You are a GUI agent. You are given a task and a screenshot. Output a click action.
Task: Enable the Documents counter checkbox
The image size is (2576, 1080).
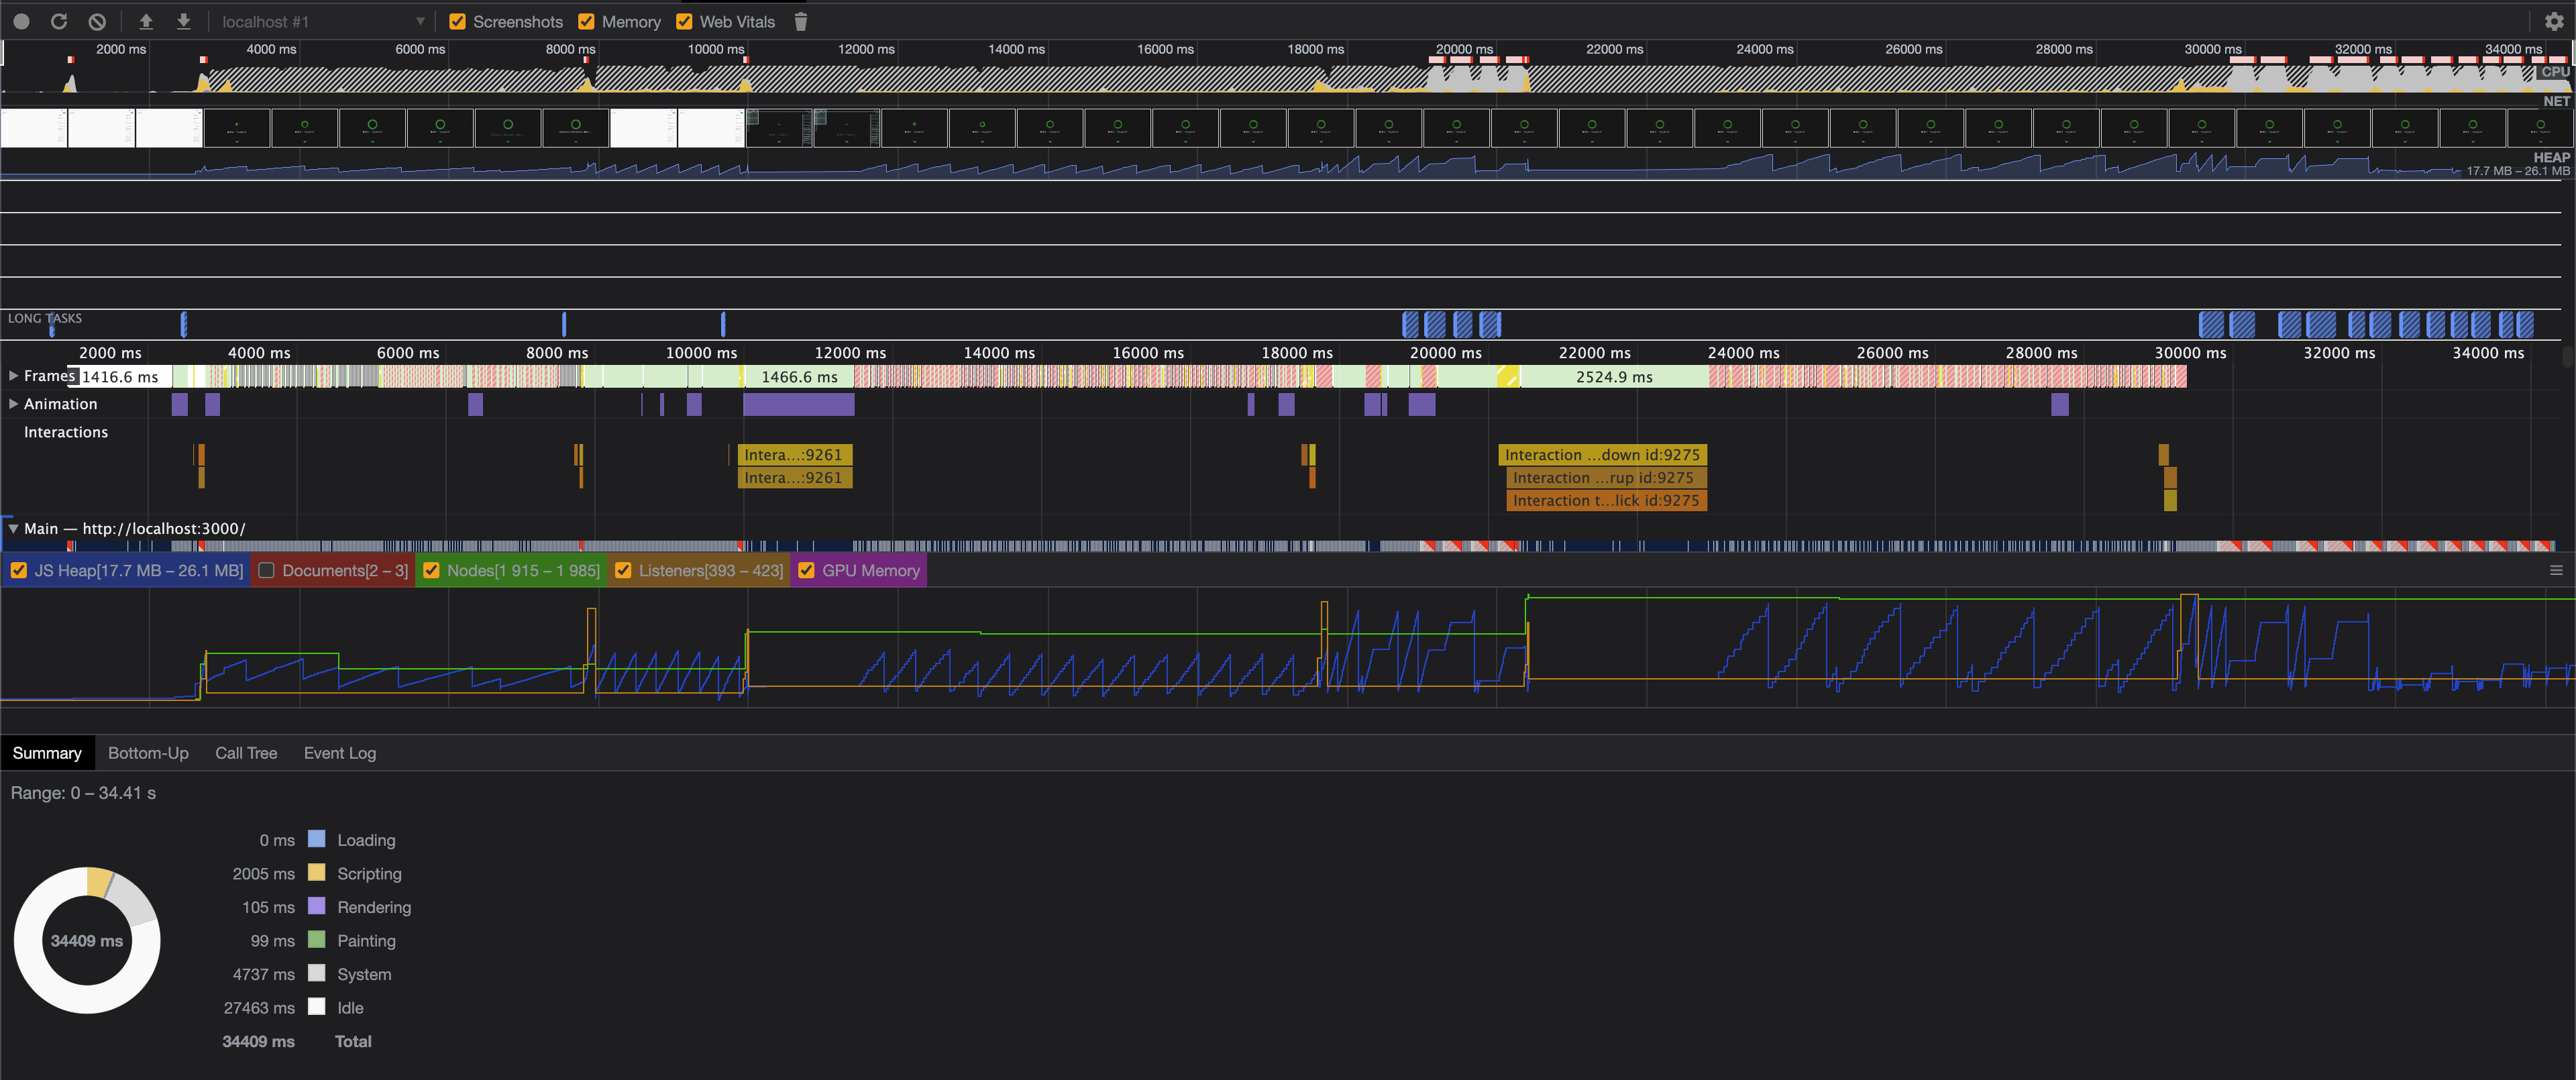pyautogui.click(x=267, y=570)
